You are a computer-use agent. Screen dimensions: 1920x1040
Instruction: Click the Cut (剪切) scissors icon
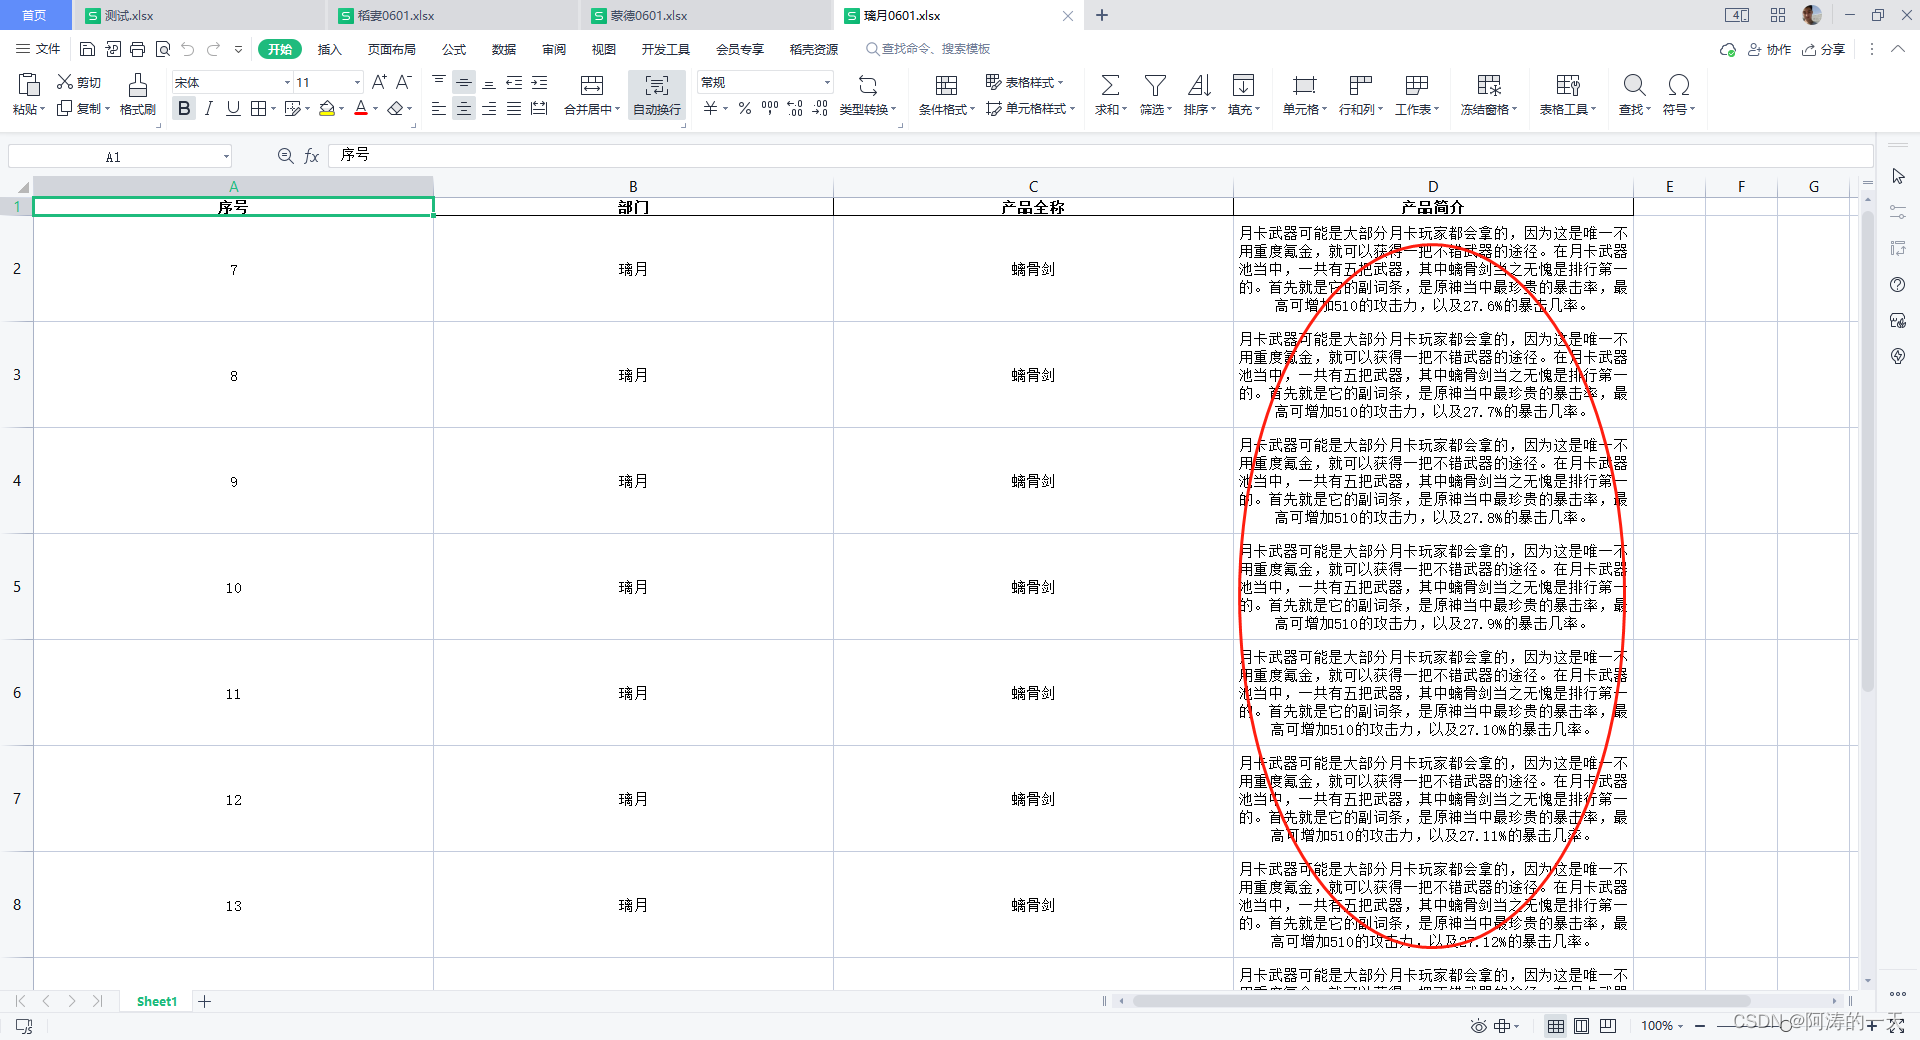[65, 82]
